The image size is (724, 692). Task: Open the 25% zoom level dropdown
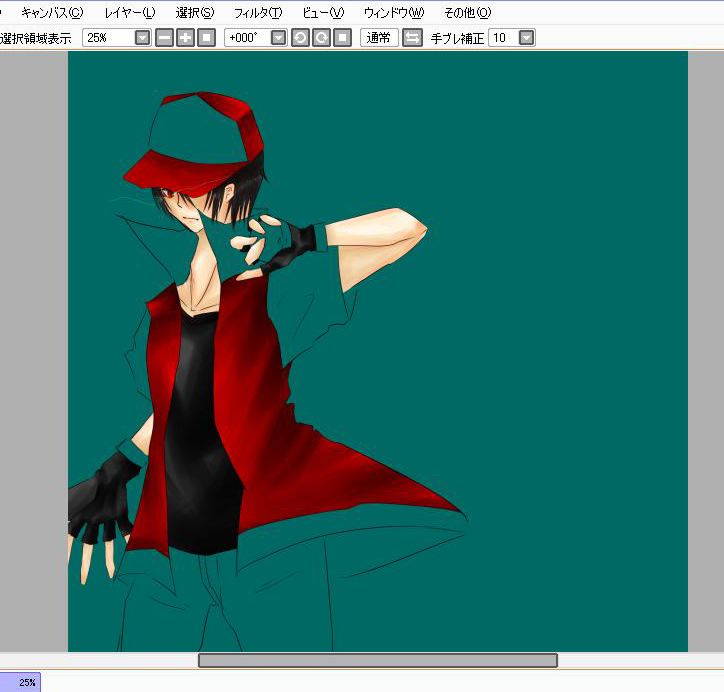141,38
